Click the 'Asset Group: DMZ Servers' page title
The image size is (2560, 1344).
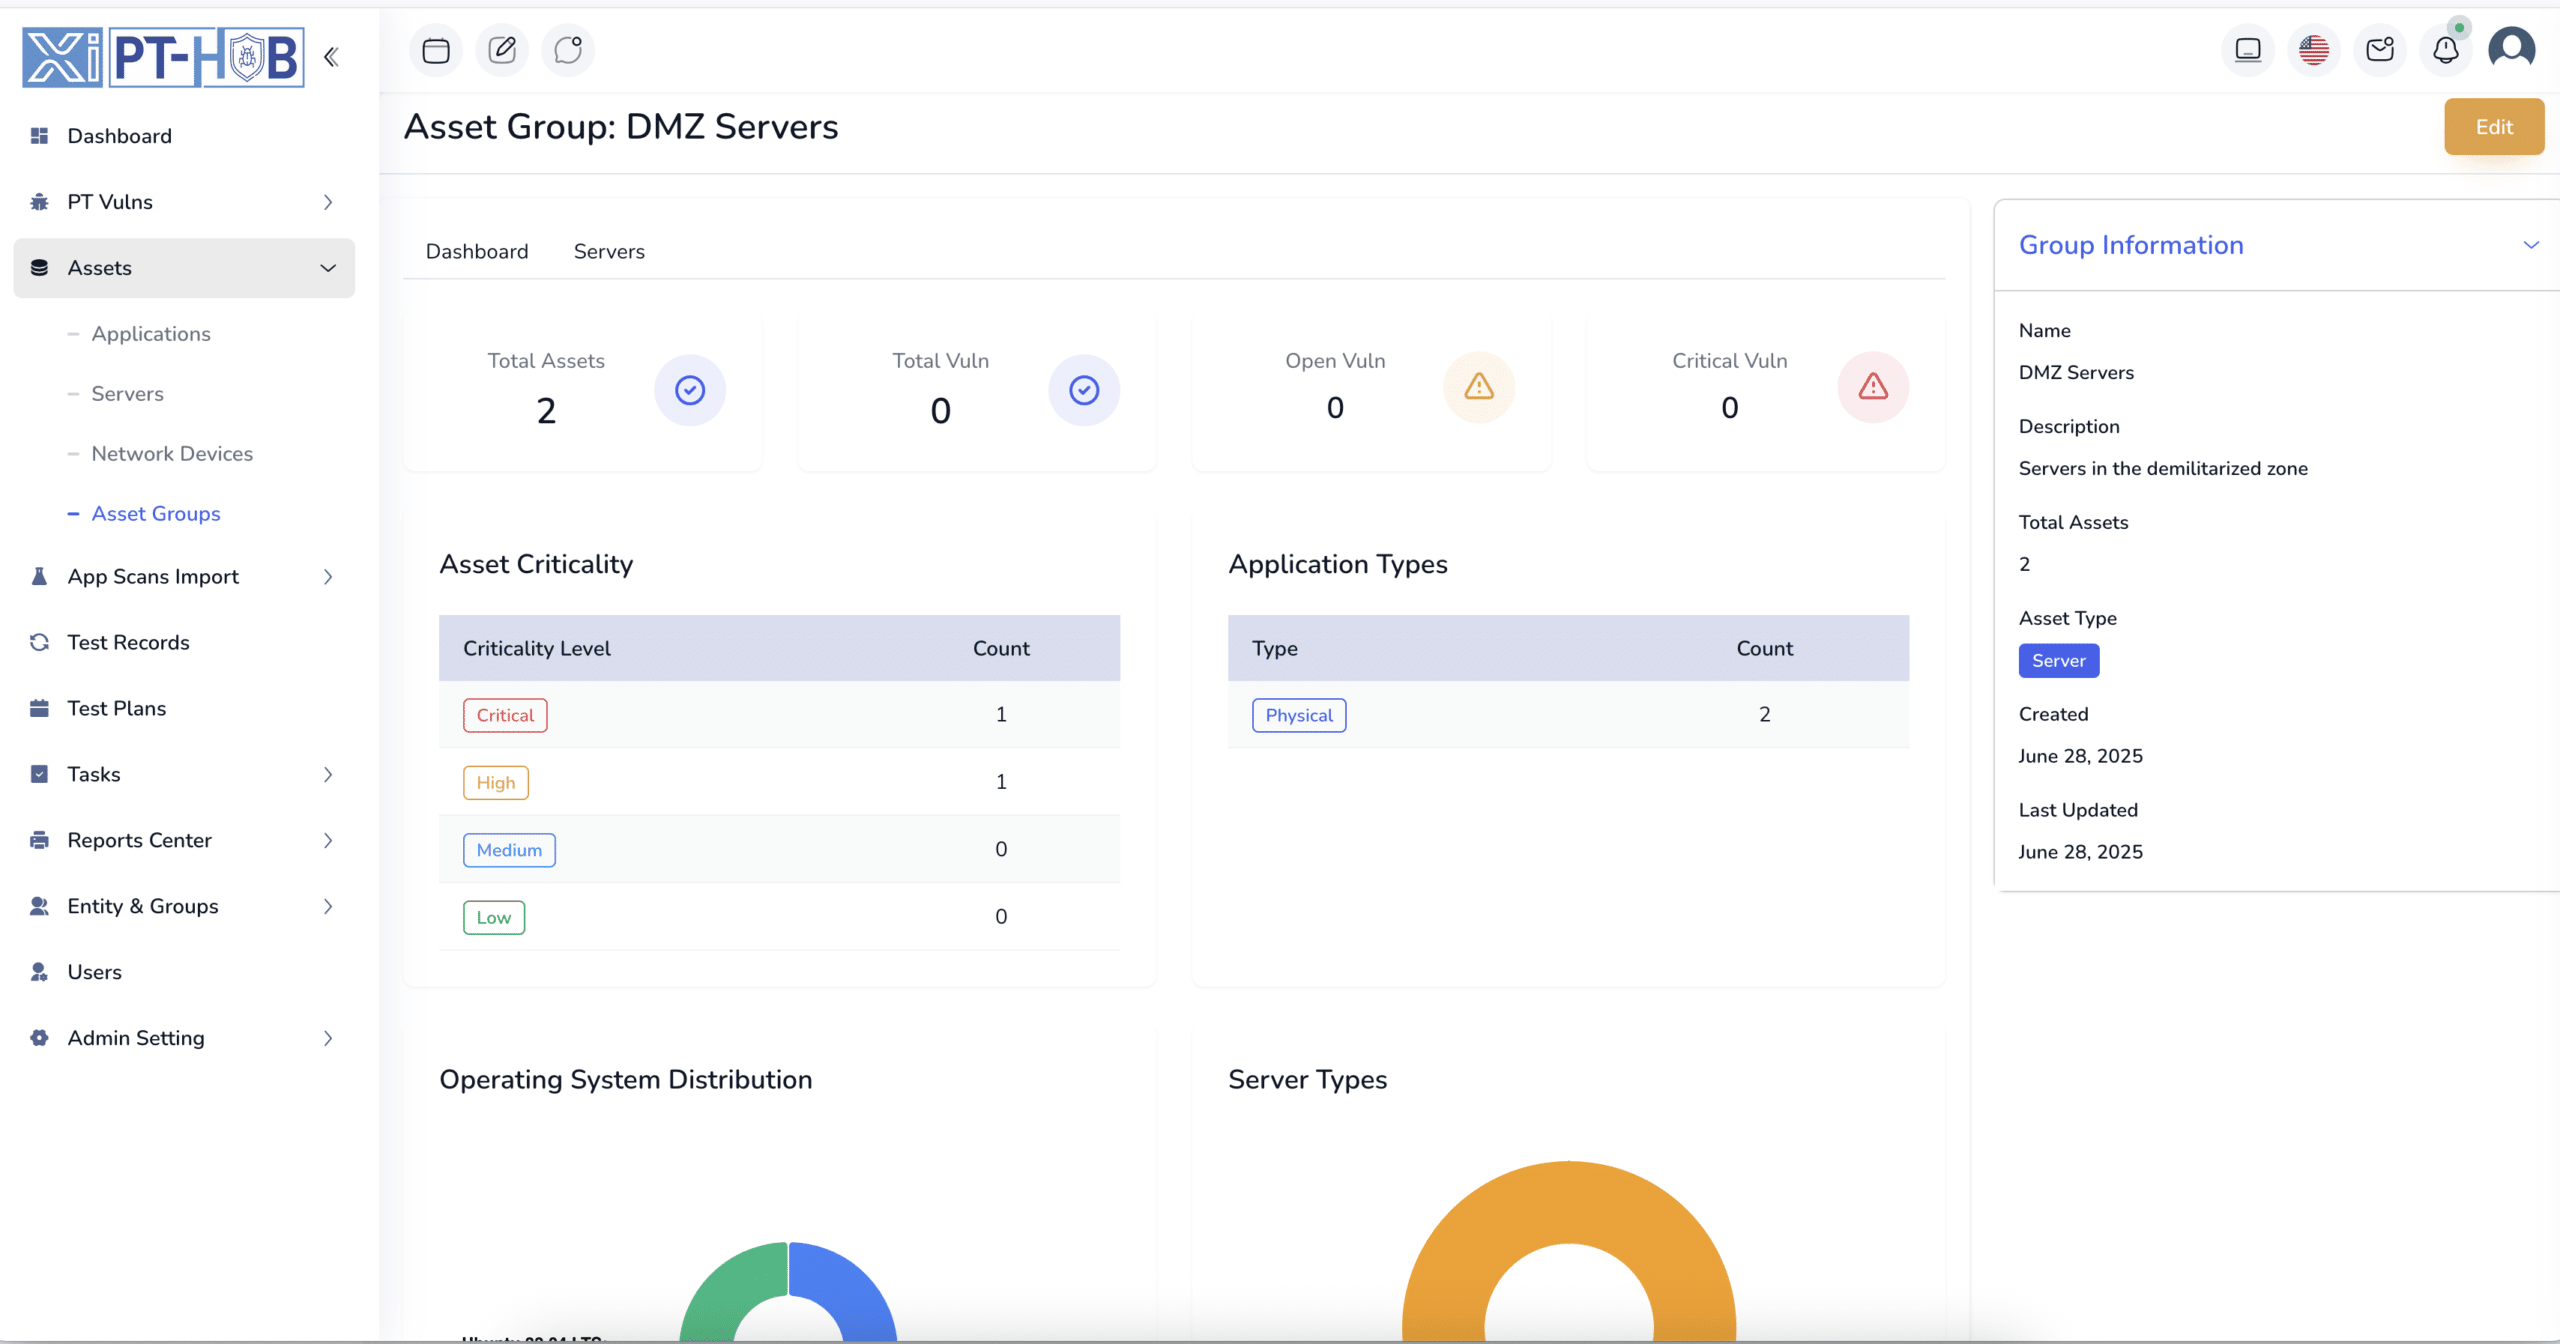point(621,127)
